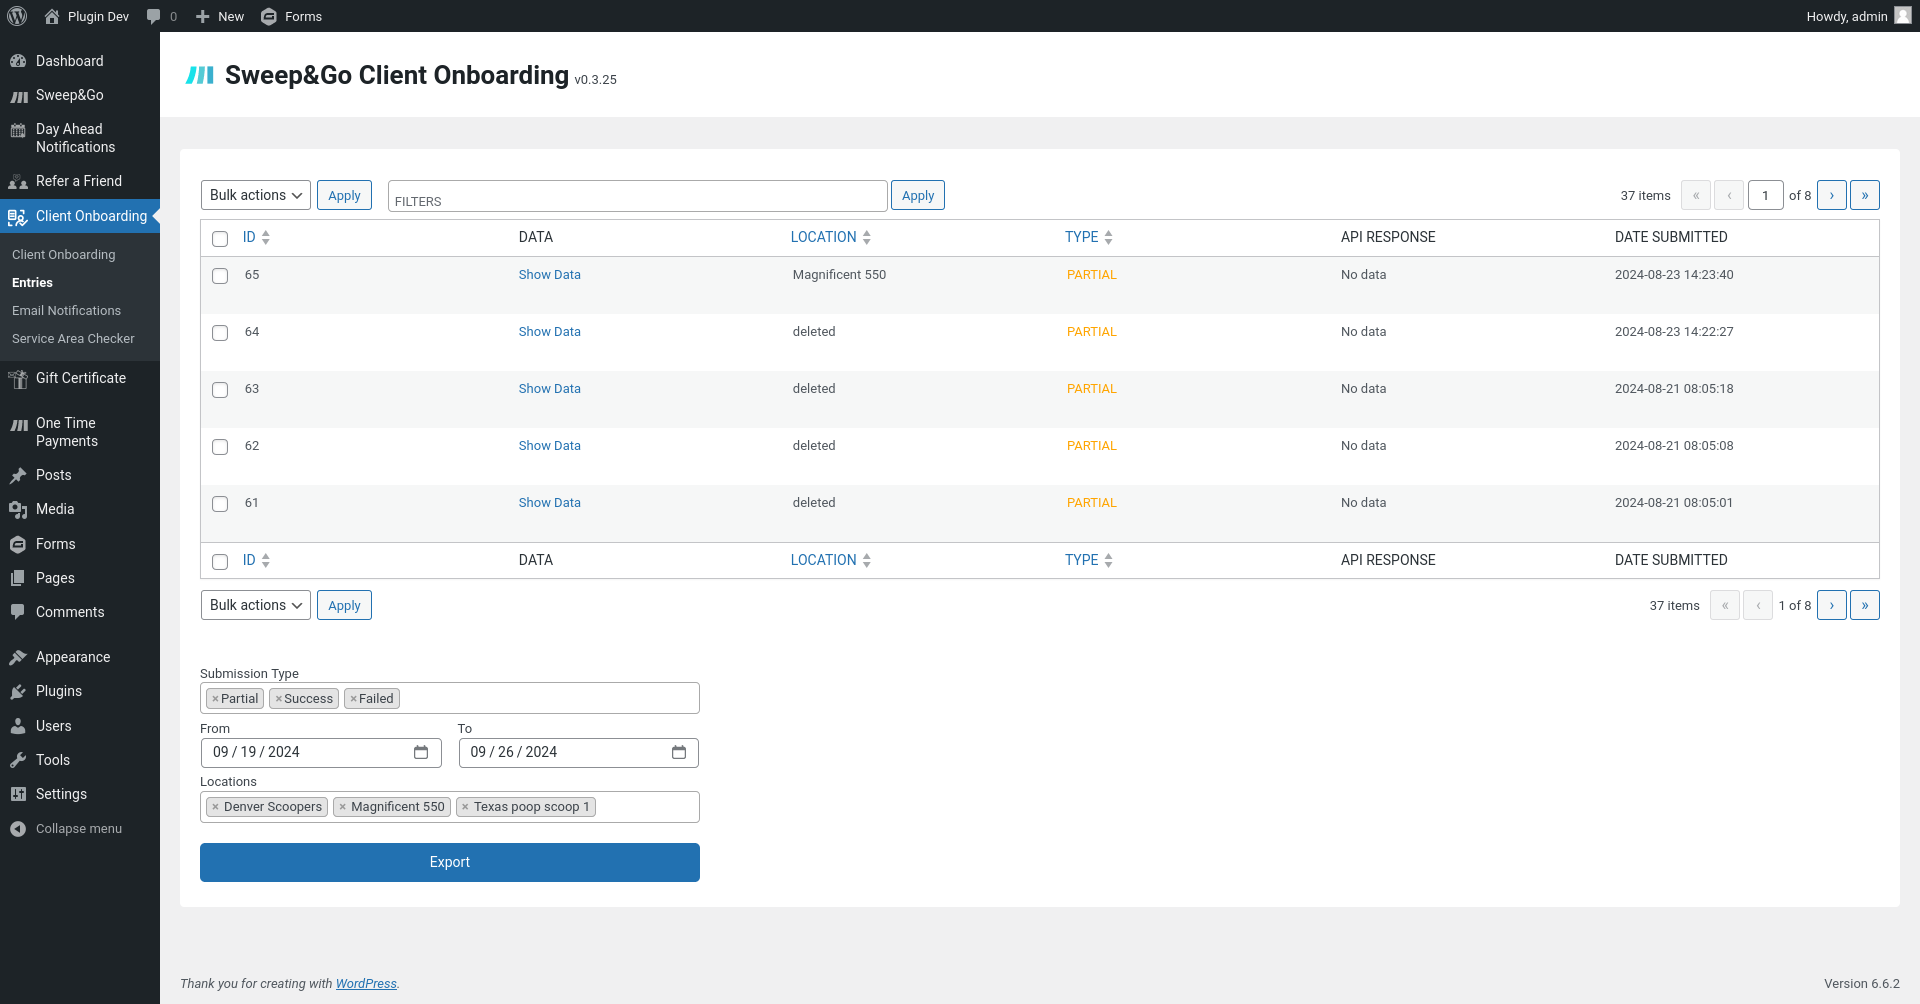Screen dimensions: 1920x1004
Task: Click the FILTERS input field
Action: pyautogui.click(x=637, y=196)
